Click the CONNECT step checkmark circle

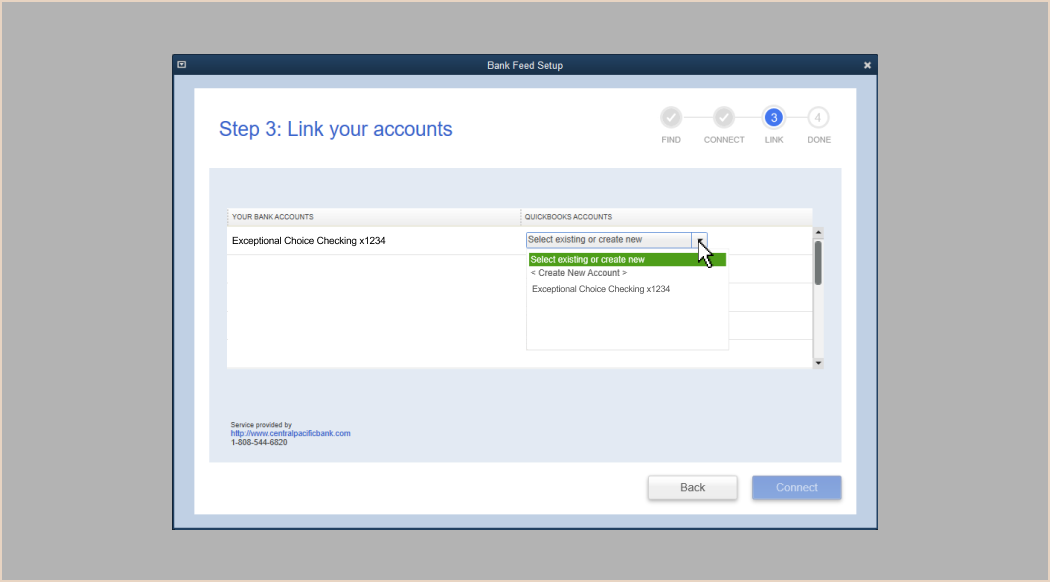[723, 118]
